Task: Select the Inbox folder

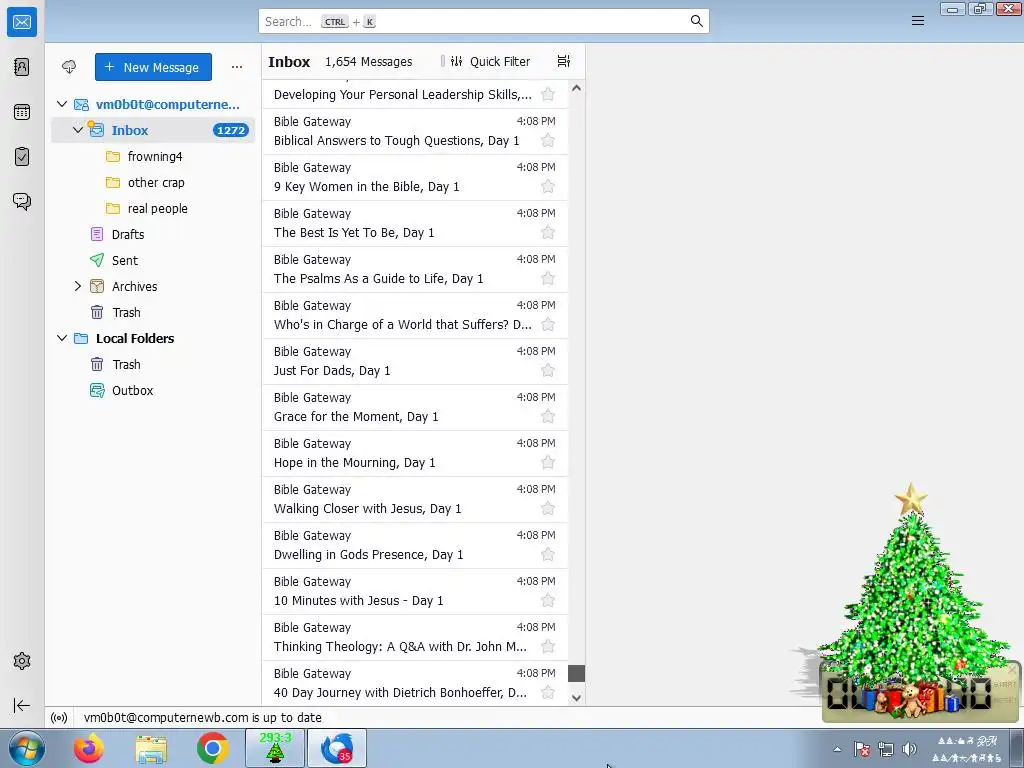Action: point(153,130)
